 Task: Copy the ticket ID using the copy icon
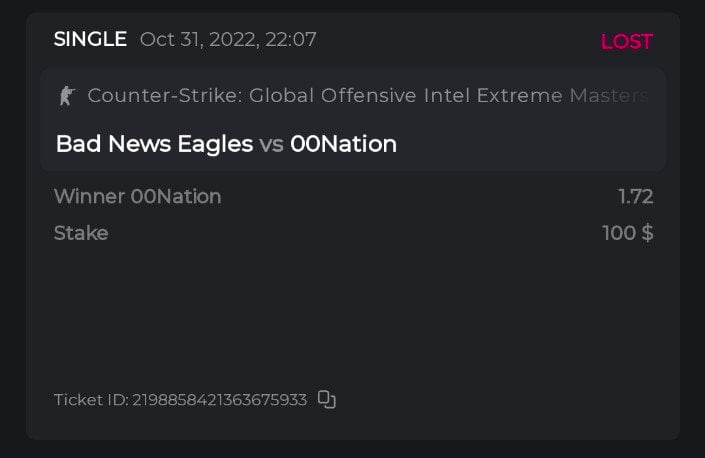[327, 400]
